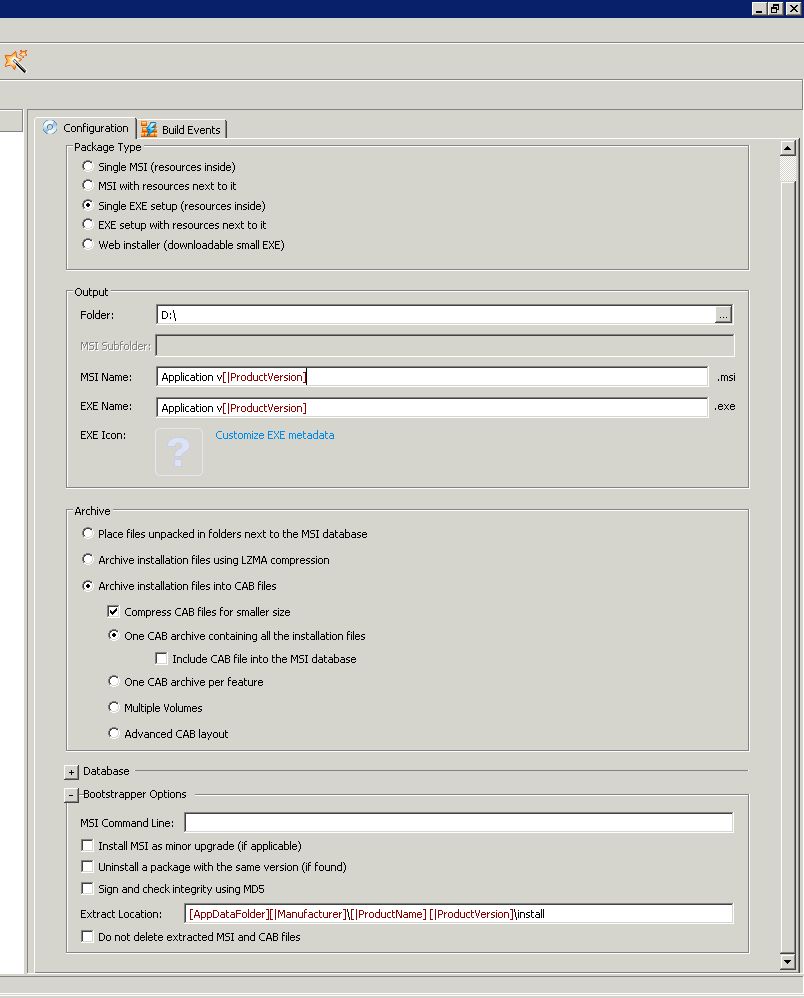Select the Configuration tab

86,128
